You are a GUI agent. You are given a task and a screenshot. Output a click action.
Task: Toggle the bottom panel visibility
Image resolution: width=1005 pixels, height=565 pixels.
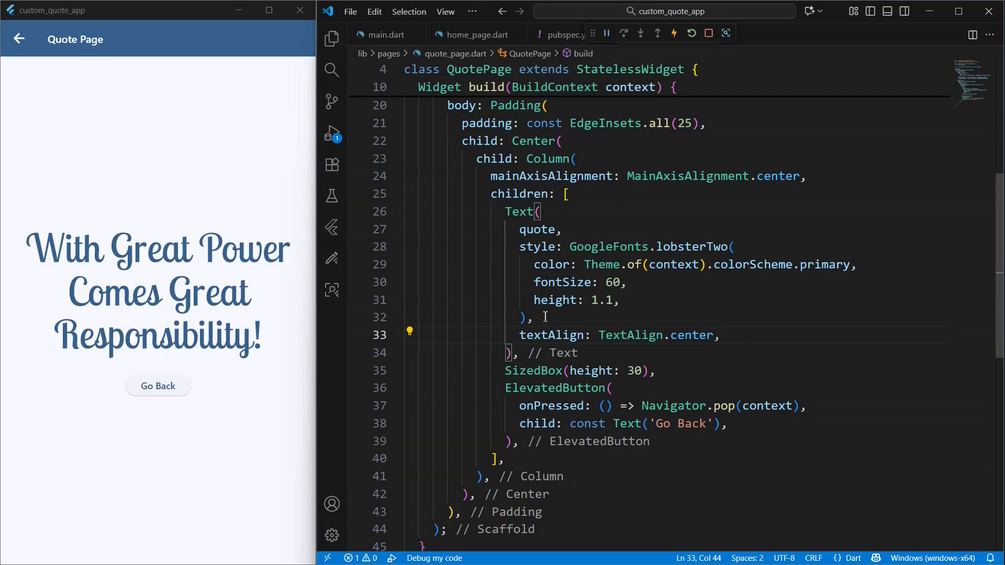(887, 12)
